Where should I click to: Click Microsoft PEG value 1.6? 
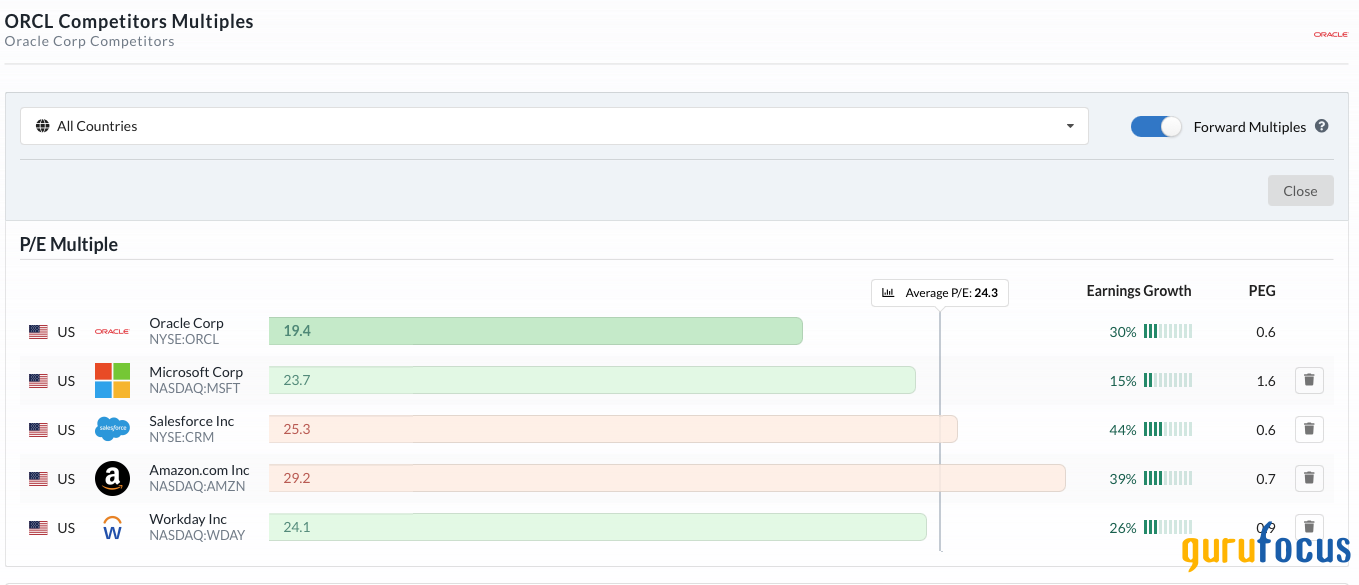[x=1266, y=381]
